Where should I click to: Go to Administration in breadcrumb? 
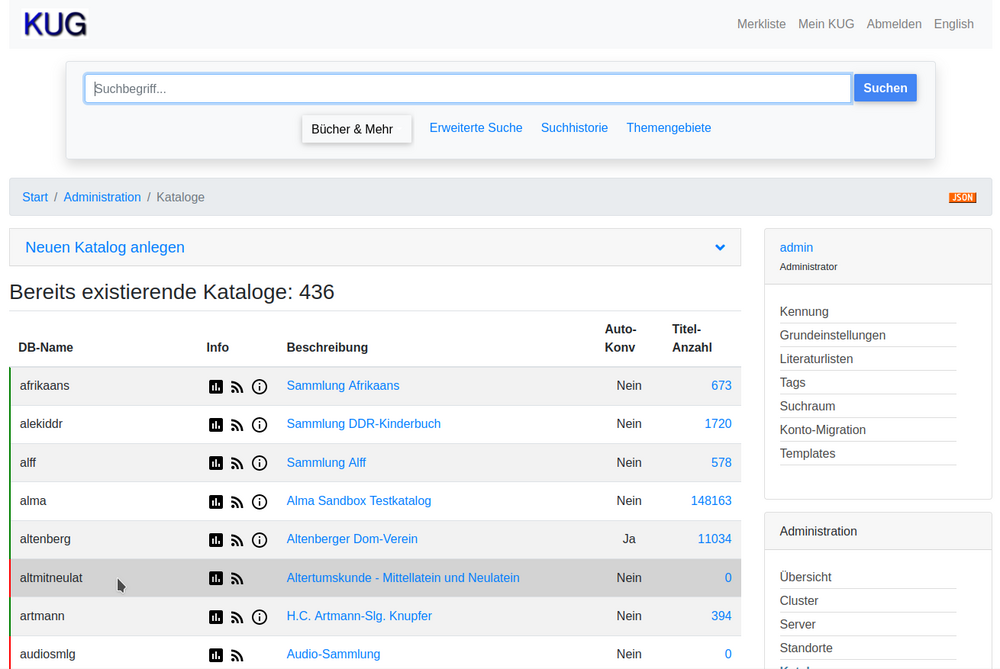pyautogui.click(x=102, y=197)
